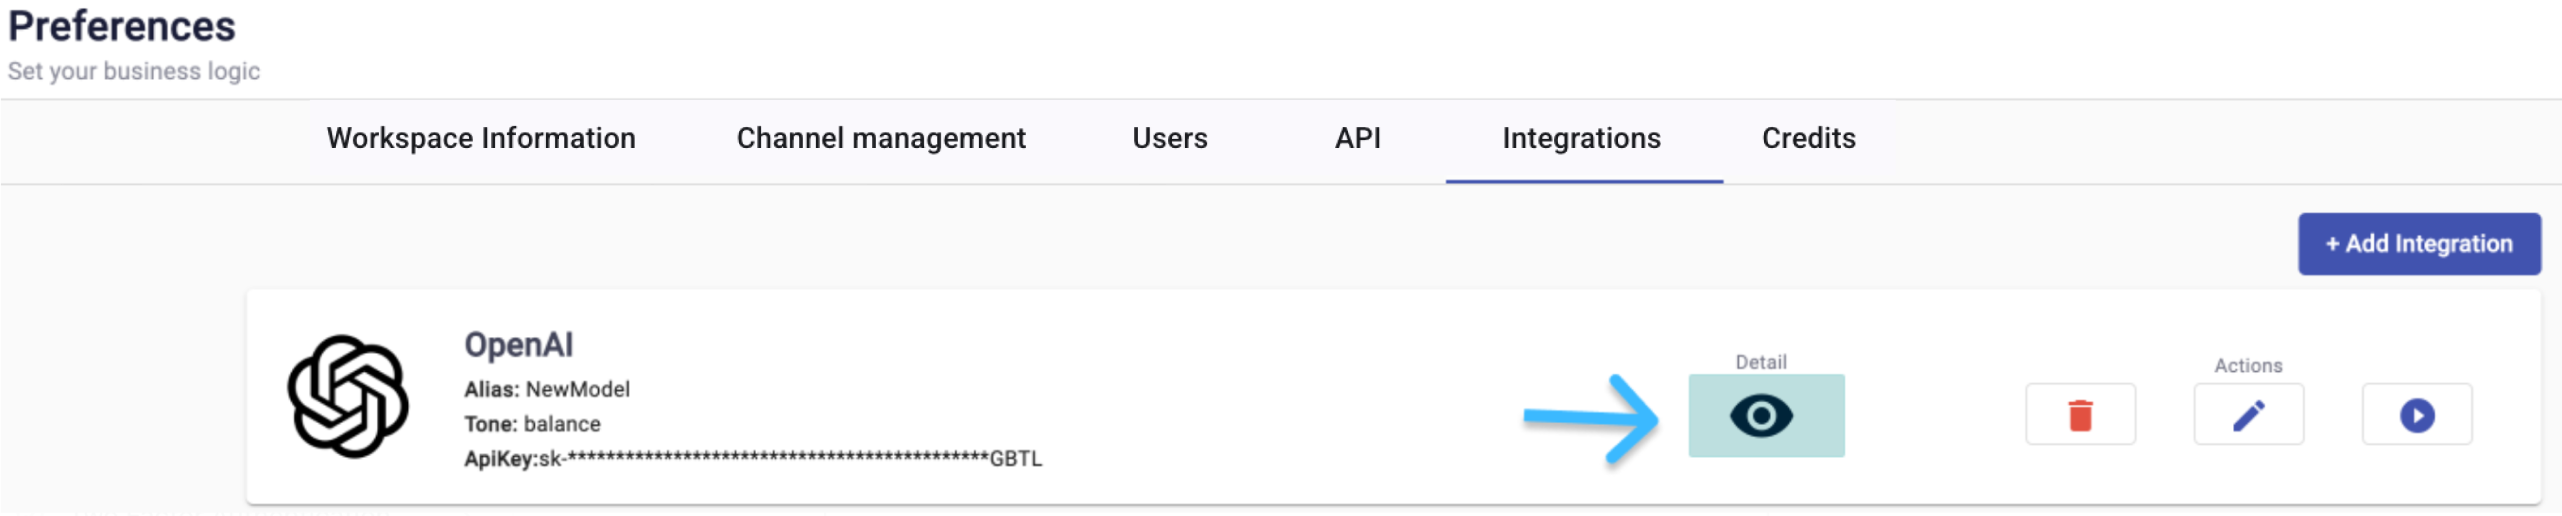The width and height of the screenshot is (2562, 516).
Task: Click the OpenAI logo
Action: click(x=348, y=396)
